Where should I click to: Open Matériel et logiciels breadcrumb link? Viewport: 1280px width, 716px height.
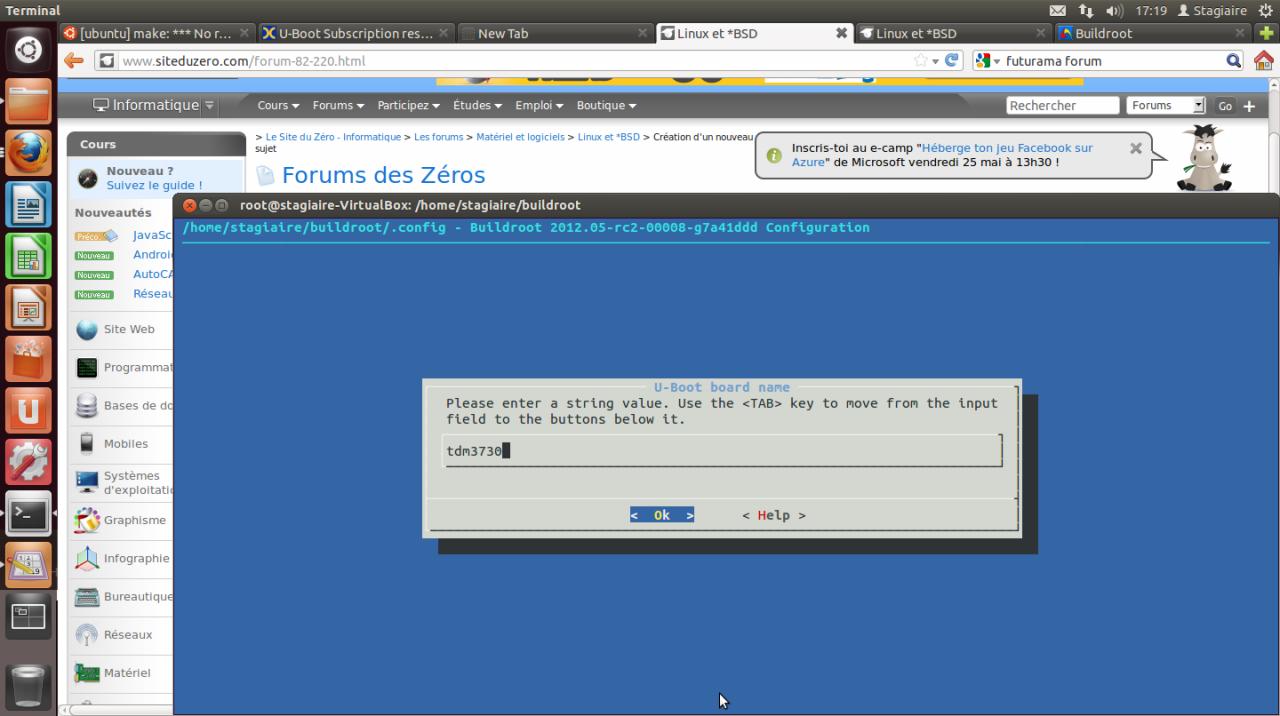520,137
